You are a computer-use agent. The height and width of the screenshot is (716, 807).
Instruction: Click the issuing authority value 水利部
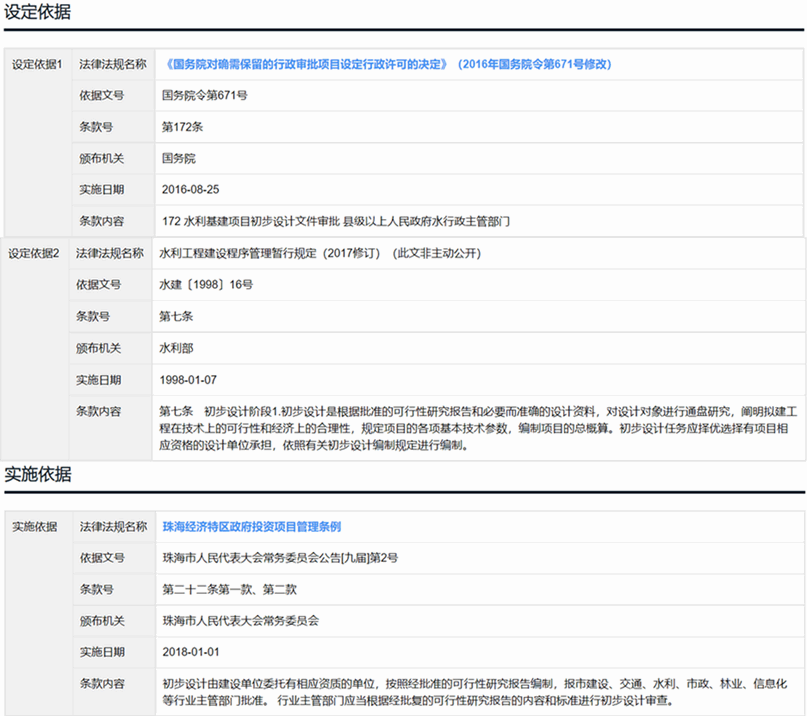[176, 348]
